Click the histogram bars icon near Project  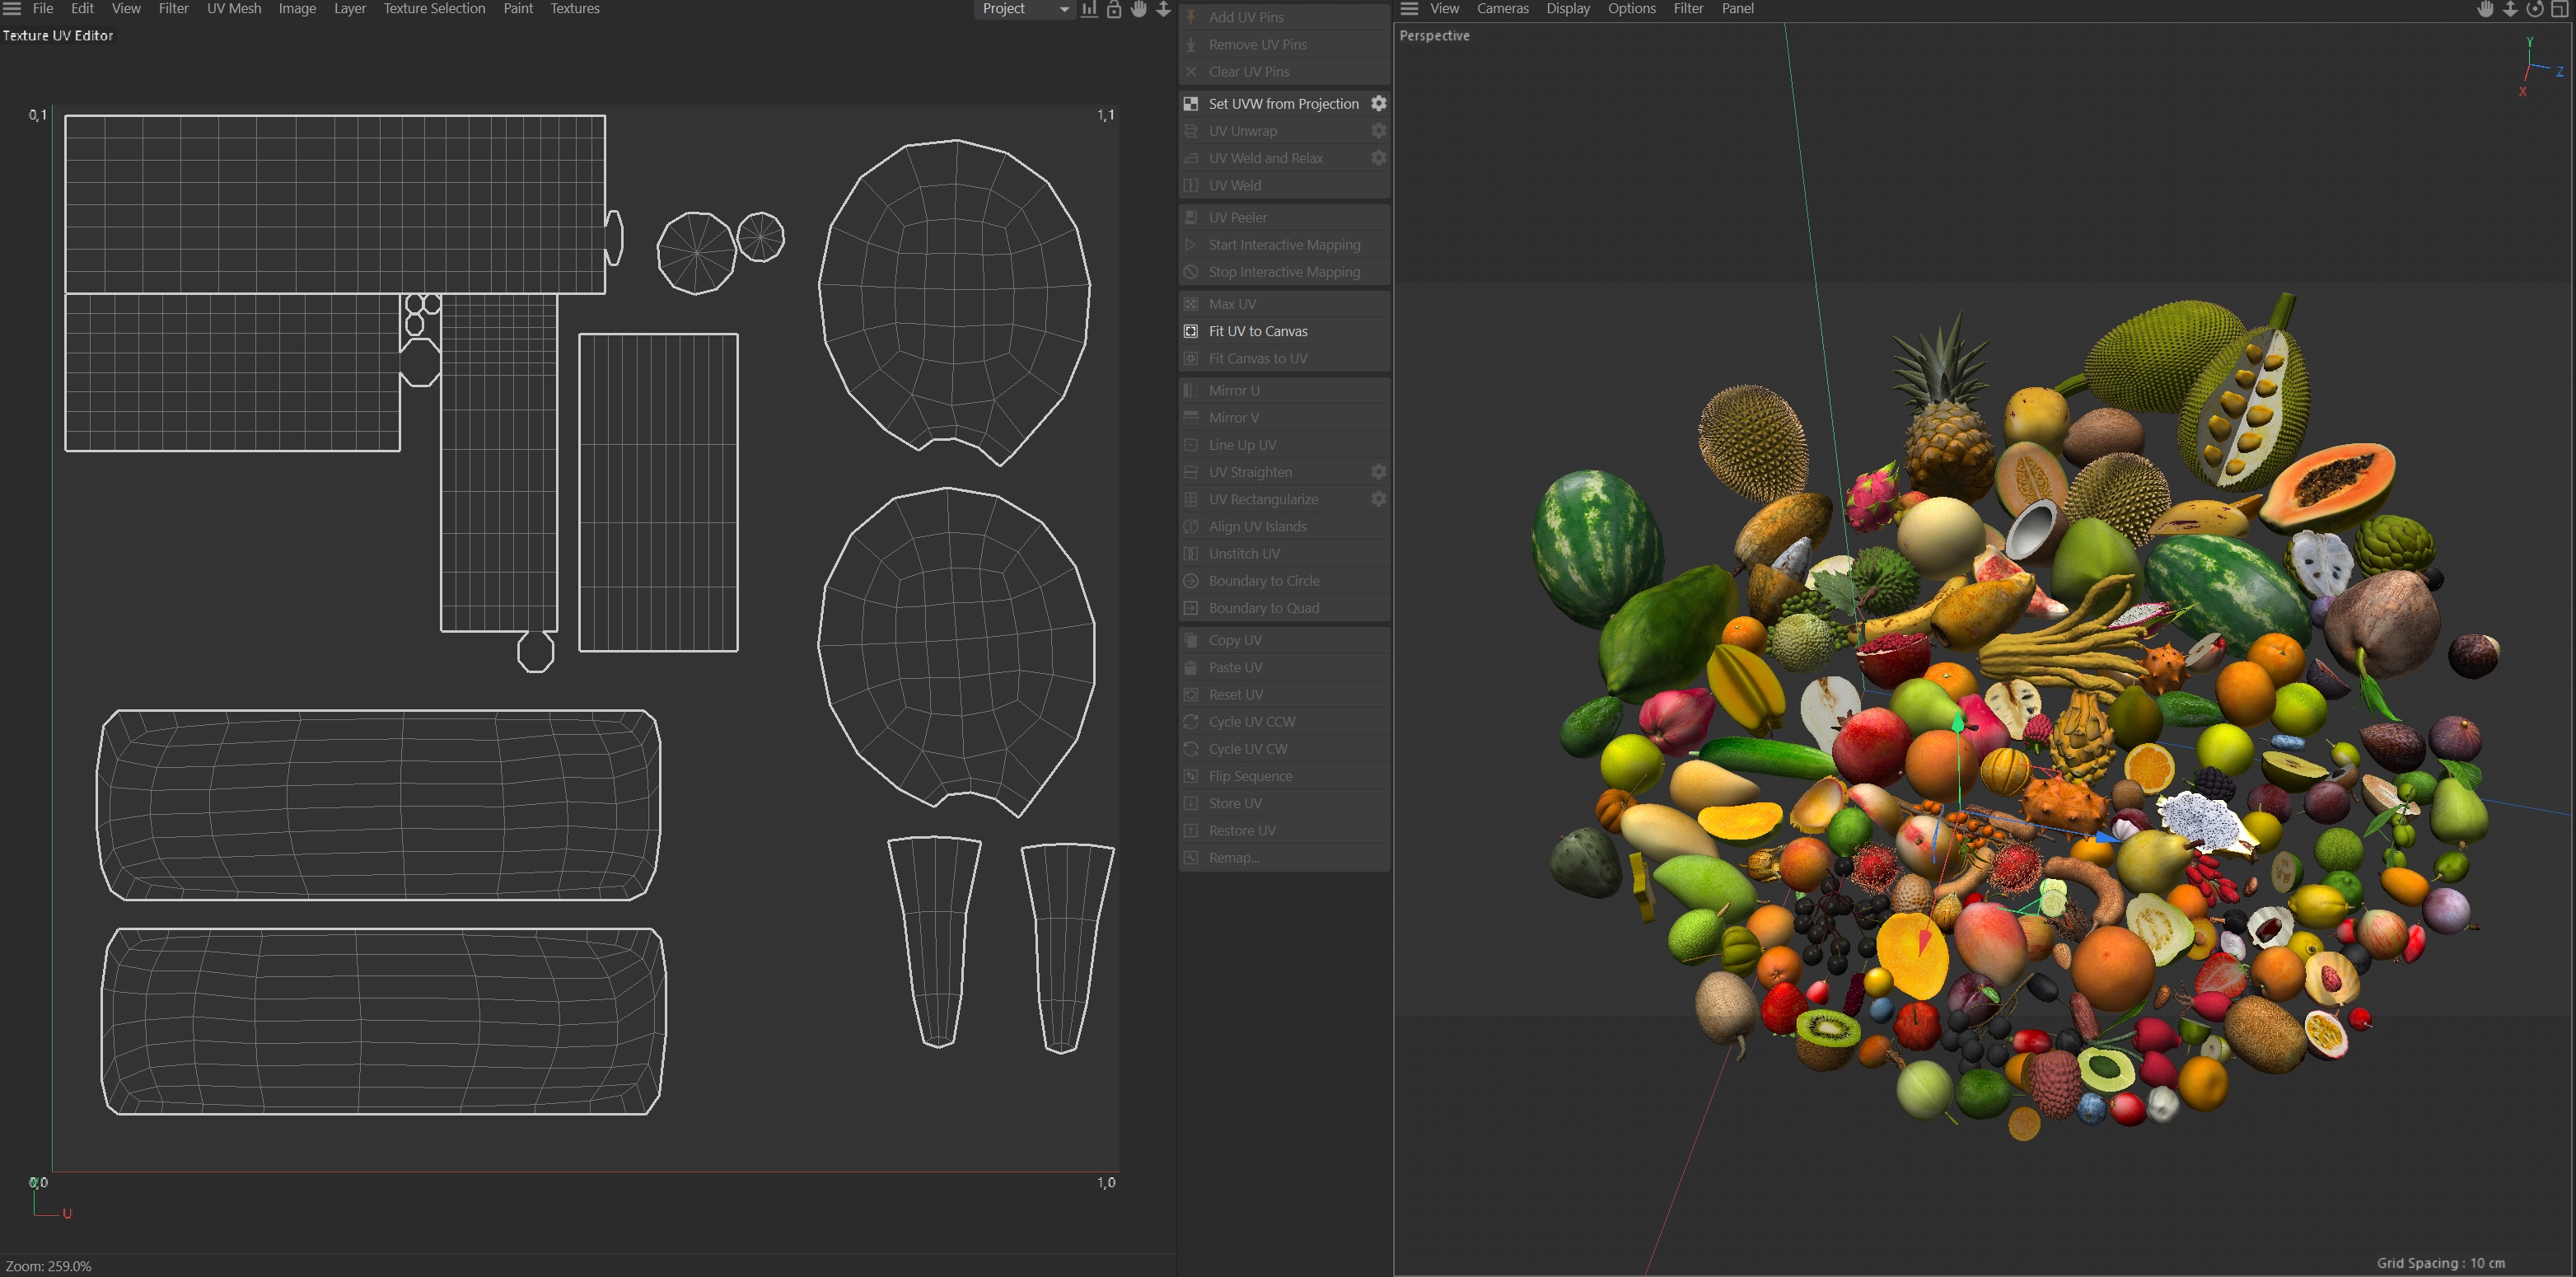[1089, 9]
